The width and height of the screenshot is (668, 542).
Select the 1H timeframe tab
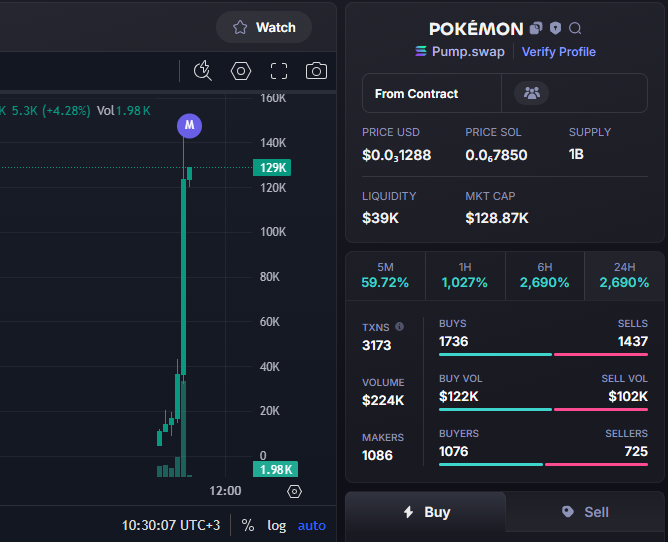[465, 275]
